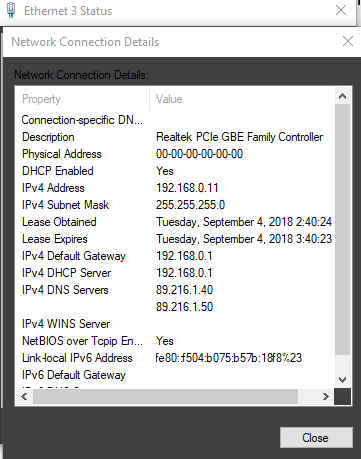This screenshot has width=361, height=459.
Task: Close the Network Connection Details dialog
Action: click(x=348, y=41)
